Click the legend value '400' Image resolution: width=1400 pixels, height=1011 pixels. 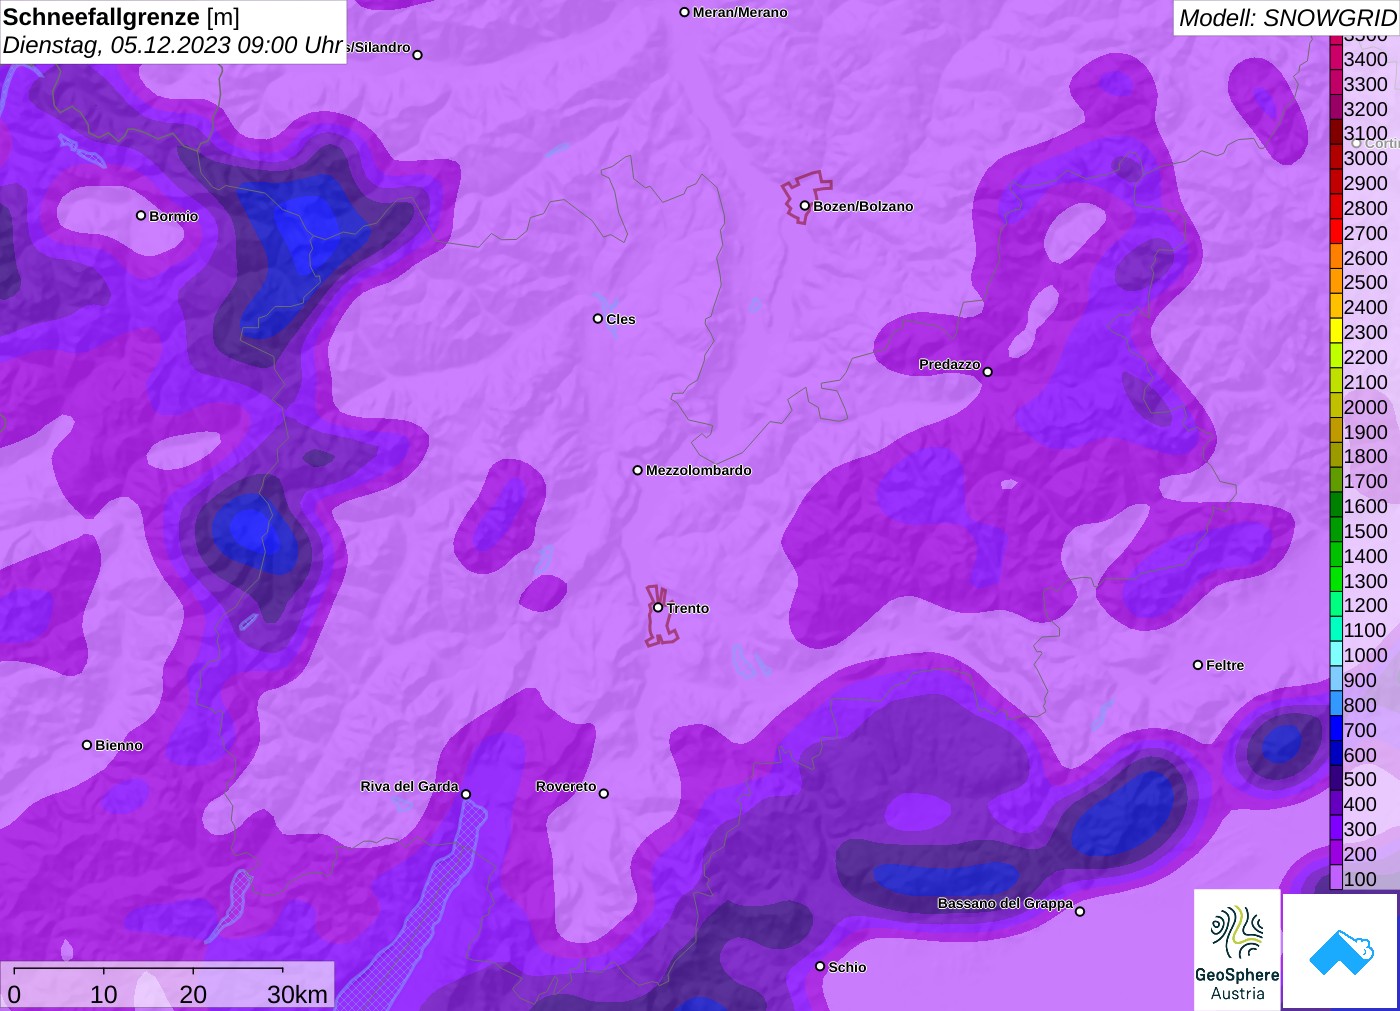1360,804
